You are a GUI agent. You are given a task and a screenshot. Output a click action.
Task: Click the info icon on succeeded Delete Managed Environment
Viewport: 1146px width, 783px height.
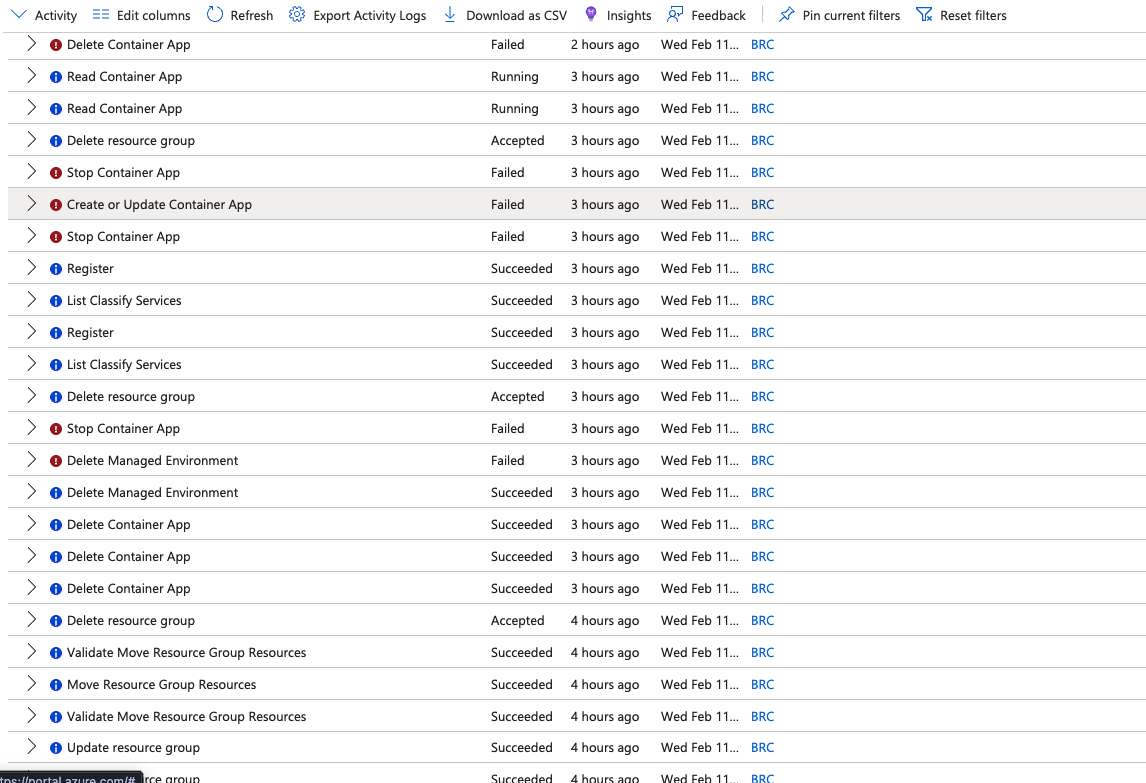click(56, 493)
